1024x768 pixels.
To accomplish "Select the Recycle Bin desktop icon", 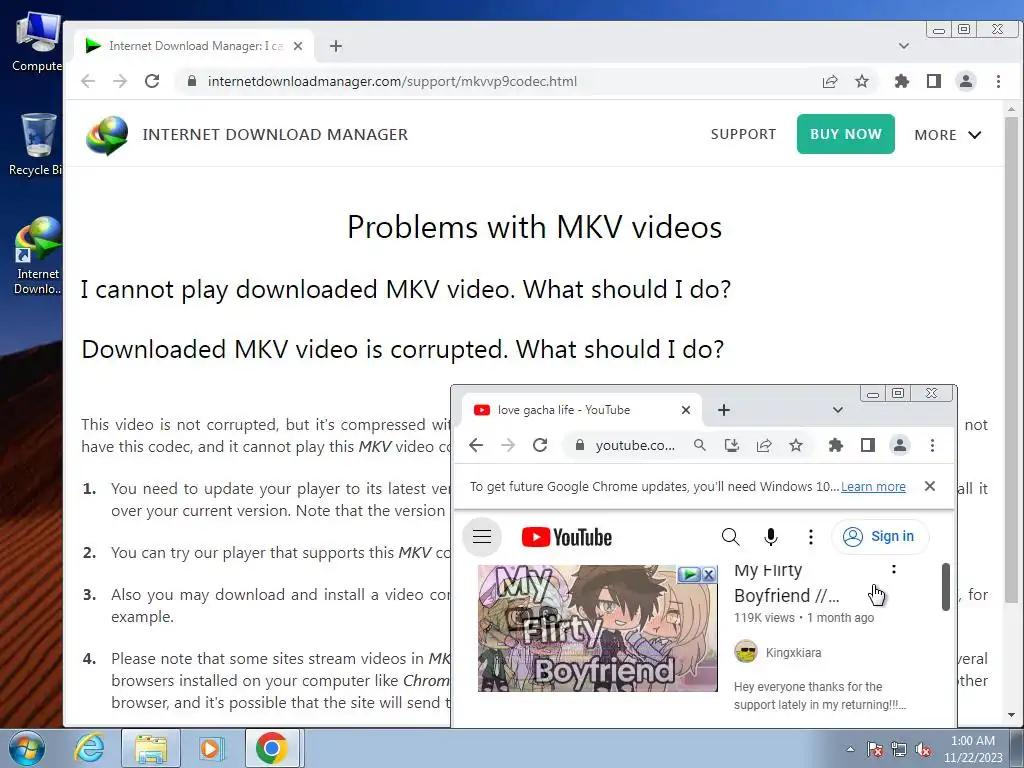I will [37, 144].
